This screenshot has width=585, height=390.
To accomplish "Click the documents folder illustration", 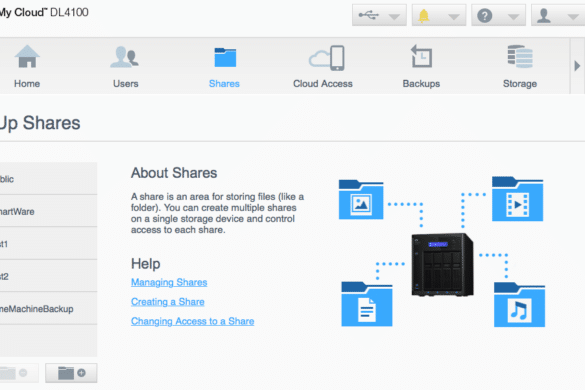I will (x=367, y=304).
